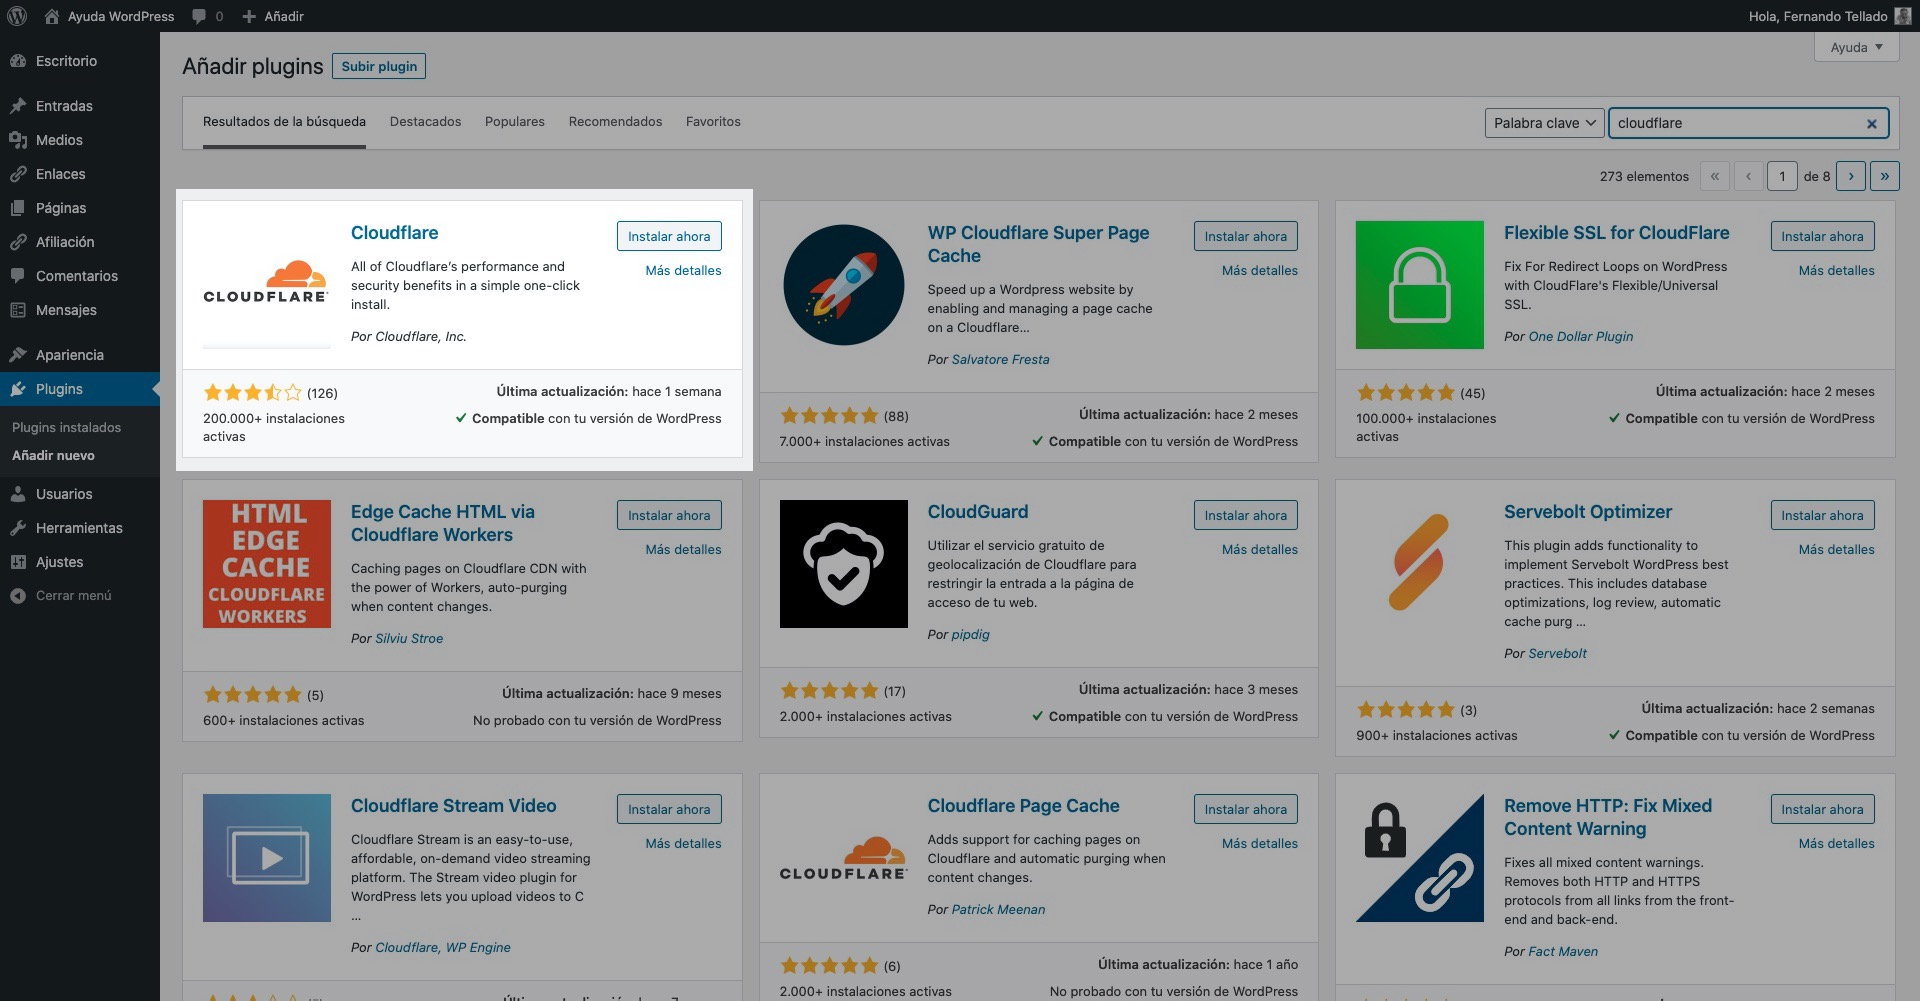Open the comments bubble icon in admin bar

(200, 16)
